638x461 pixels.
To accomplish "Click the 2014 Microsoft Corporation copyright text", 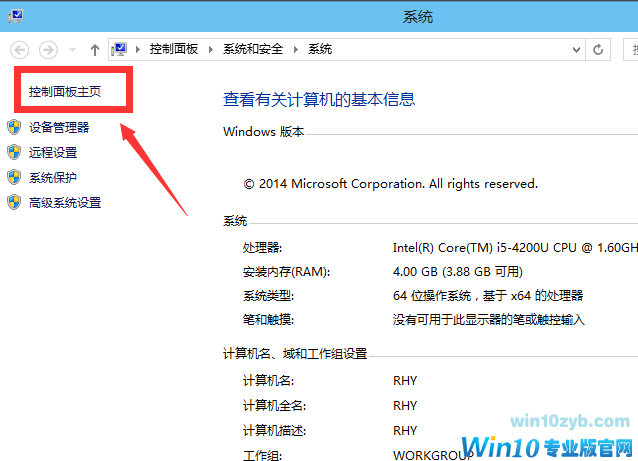I will click(x=391, y=184).
